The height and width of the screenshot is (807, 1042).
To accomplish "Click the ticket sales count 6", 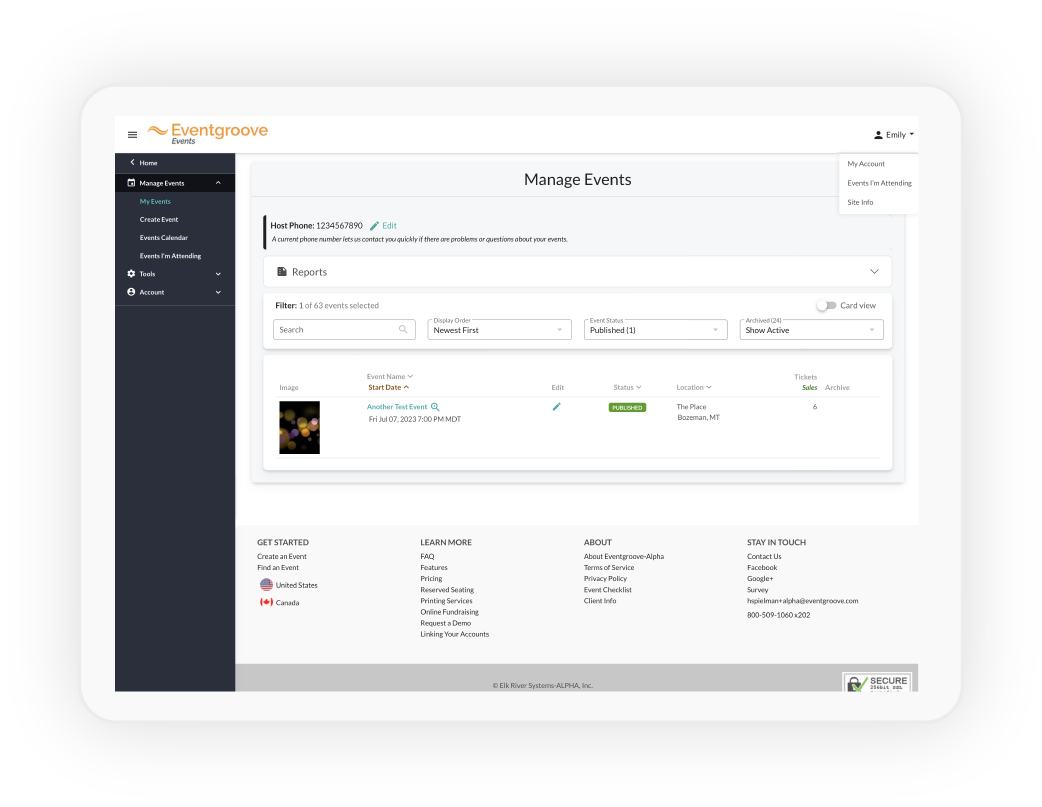I will point(815,407).
